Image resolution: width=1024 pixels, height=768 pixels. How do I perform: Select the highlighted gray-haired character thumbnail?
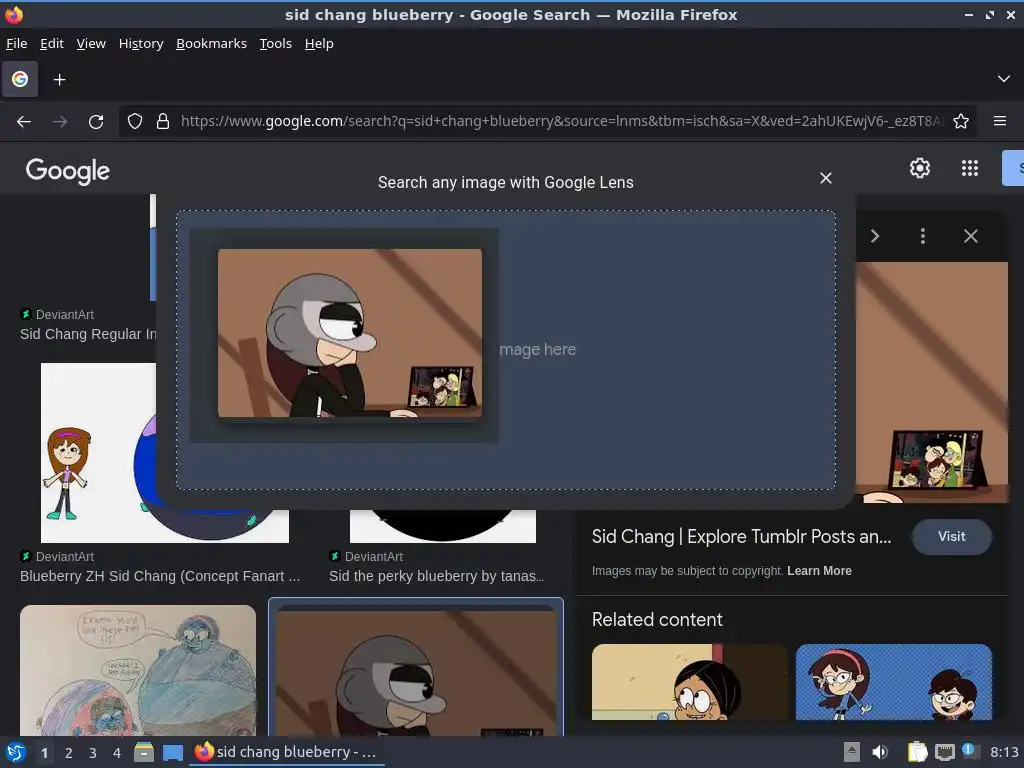(x=416, y=669)
